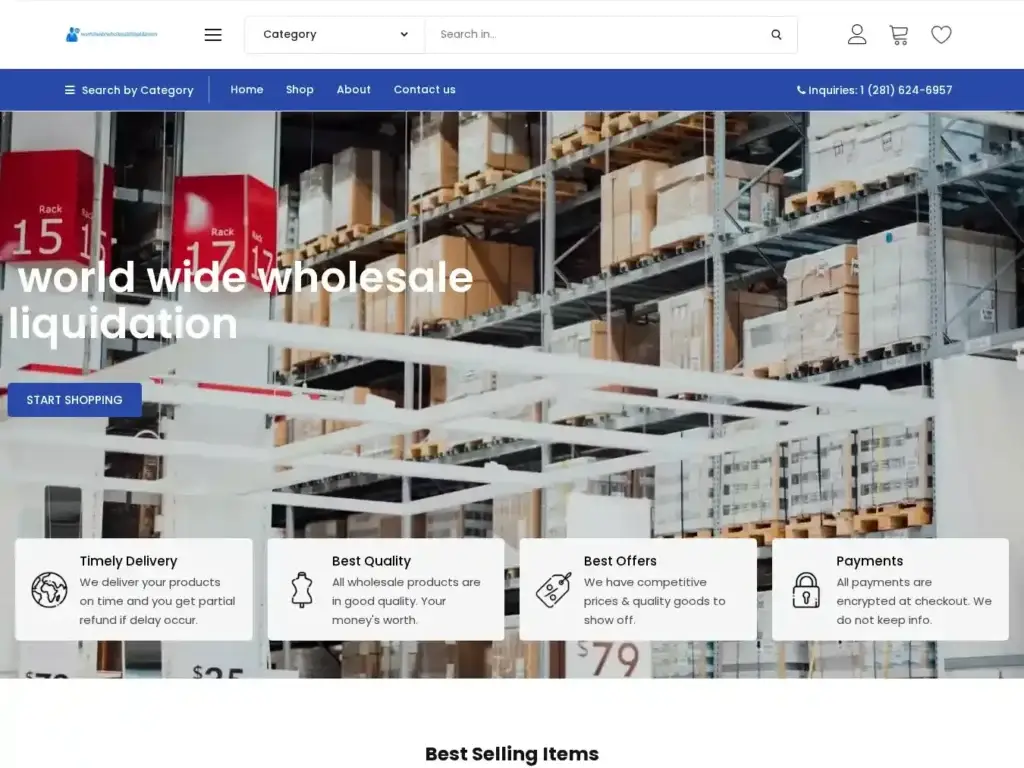Select the padlock icon beside Payments
This screenshot has height=768, width=1024.
[806, 590]
